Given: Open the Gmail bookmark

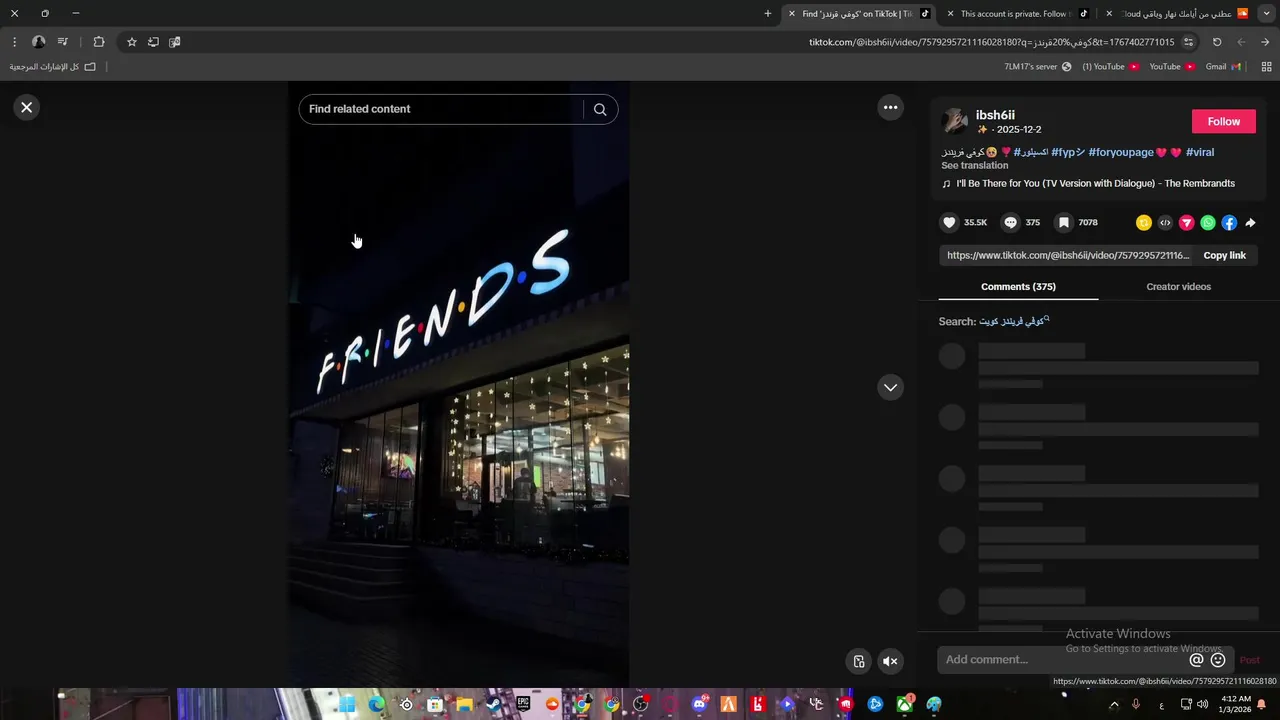Looking at the screenshot, I should [1223, 67].
